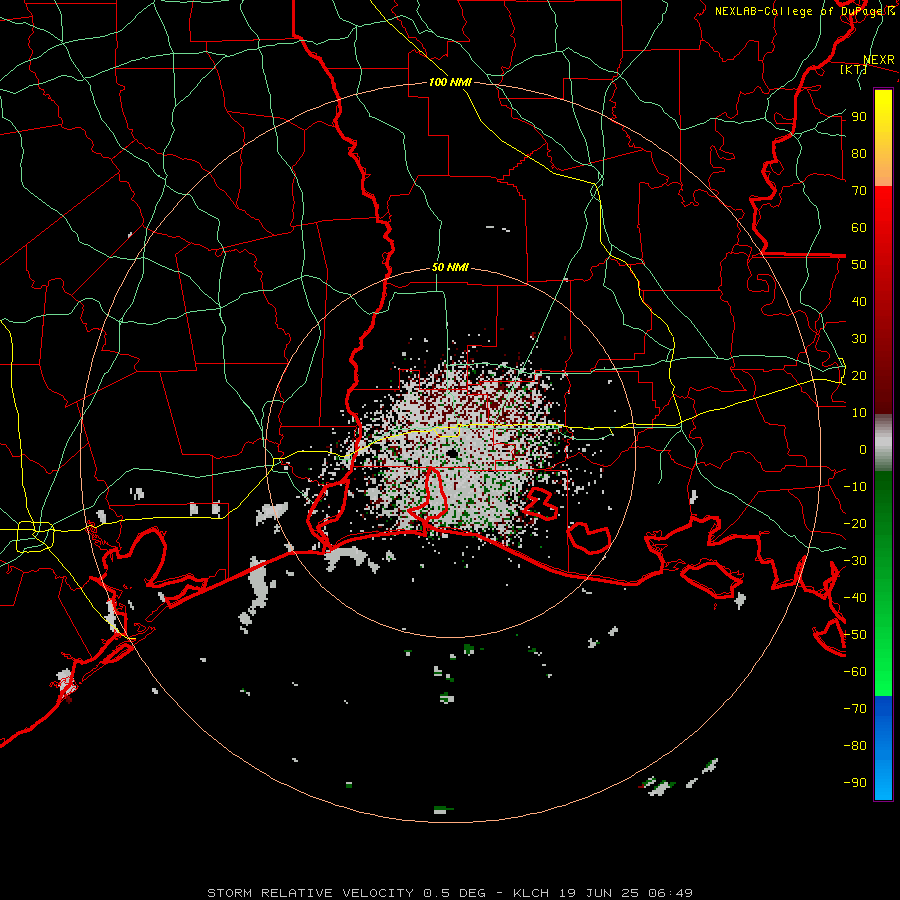
Task: Click the -80 value on velocity scale
Action: tap(855, 746)
